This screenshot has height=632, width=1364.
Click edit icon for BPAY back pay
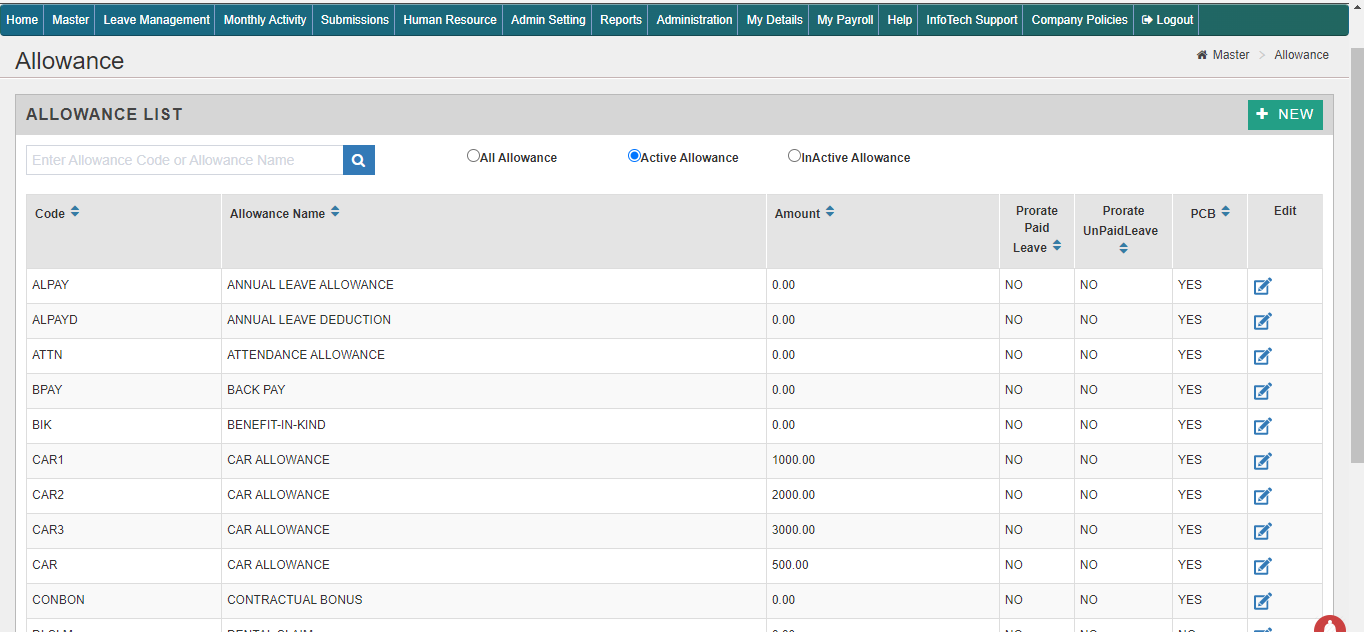1262,391
